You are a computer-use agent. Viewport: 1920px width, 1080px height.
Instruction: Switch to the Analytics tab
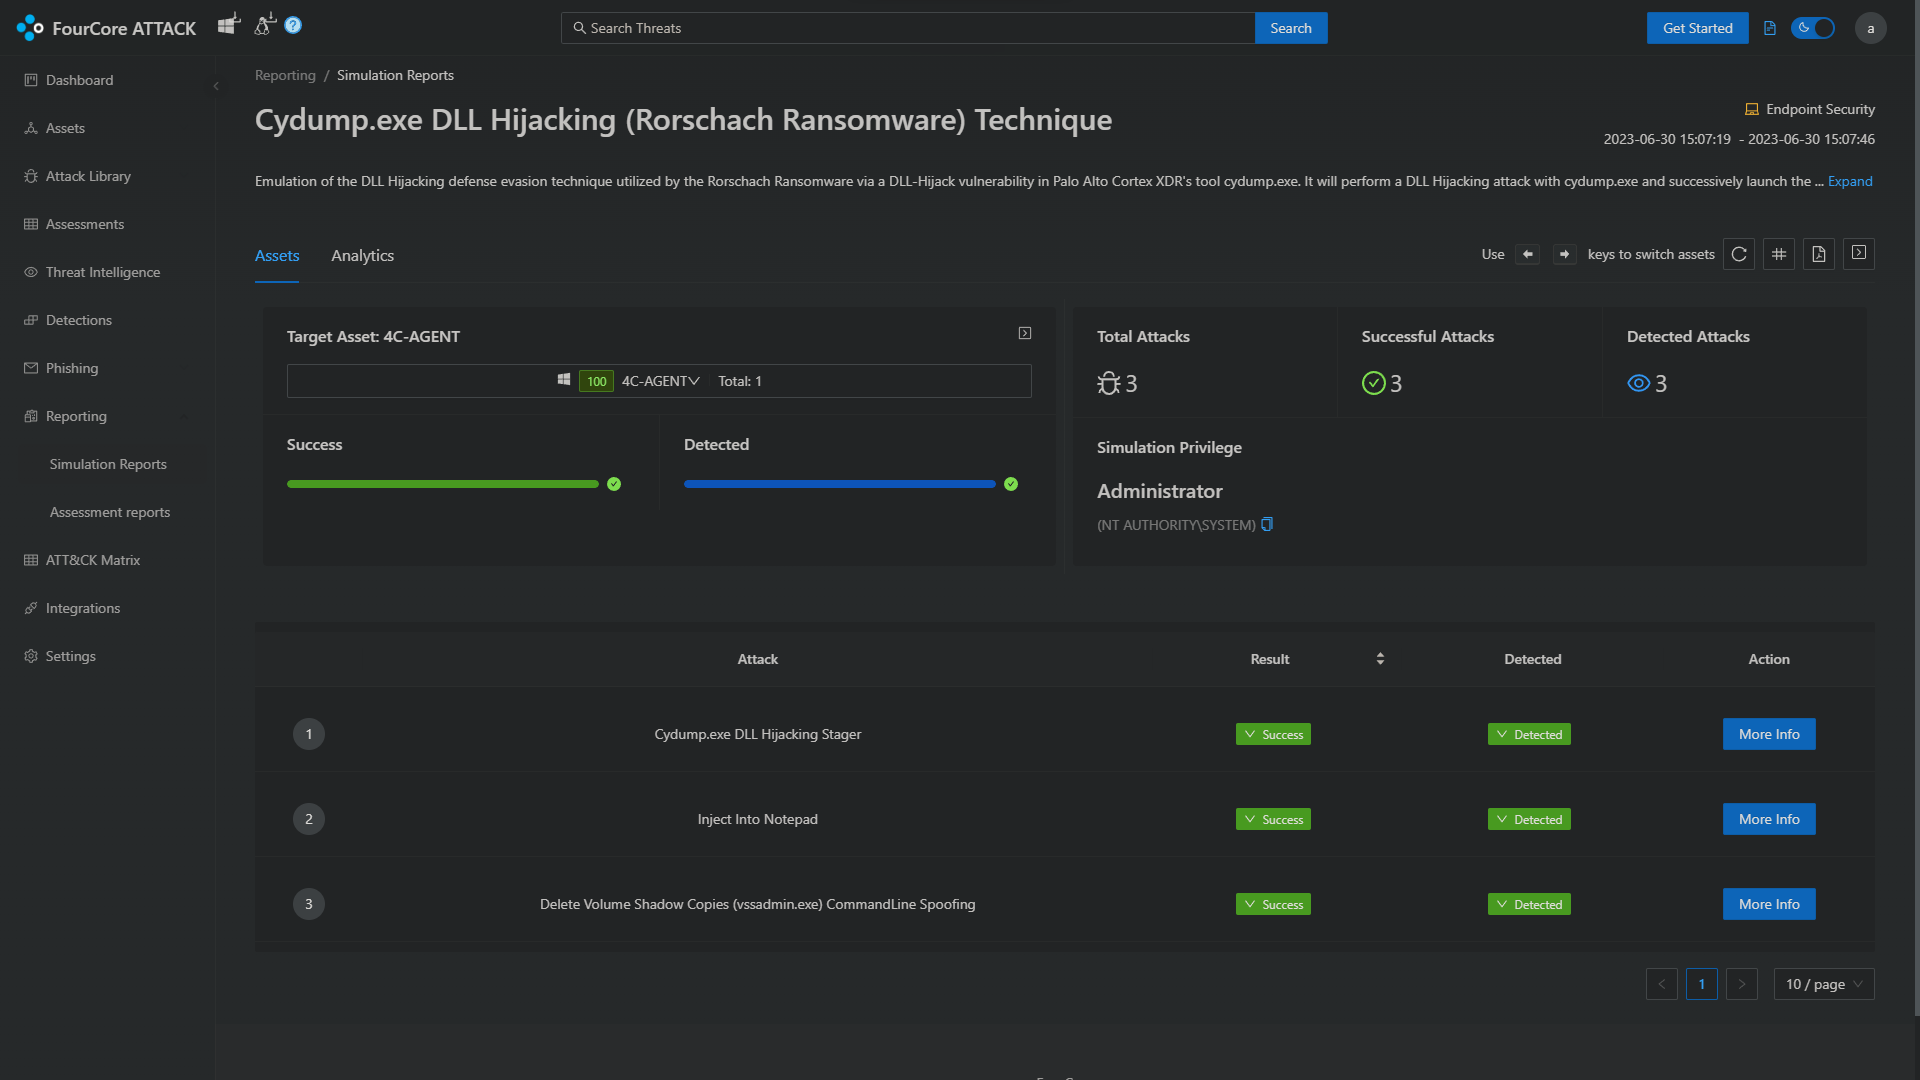coord(362,256)
